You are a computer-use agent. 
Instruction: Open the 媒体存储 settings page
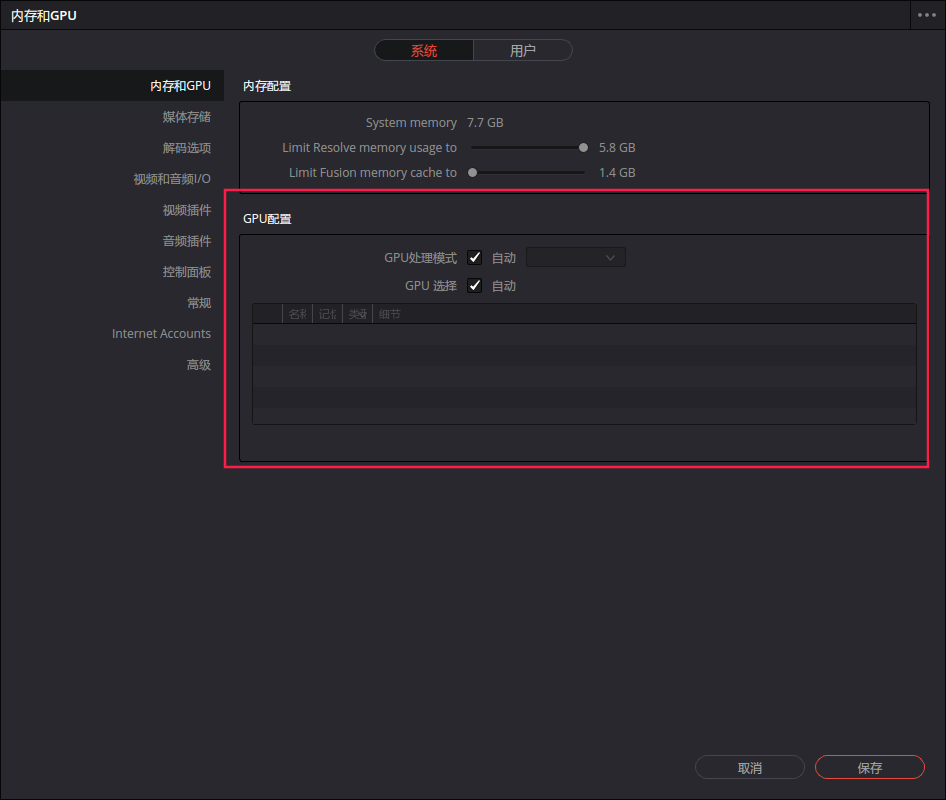coord(186,117)
